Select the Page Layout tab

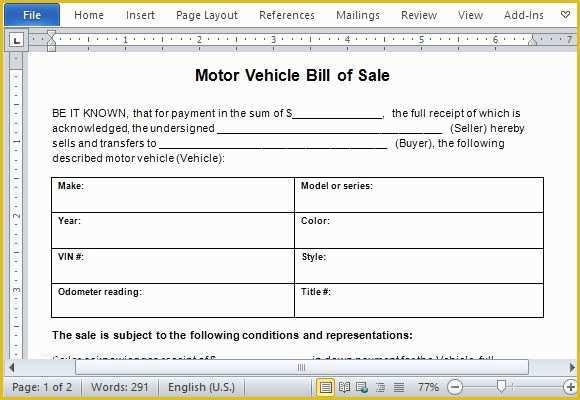click(x=207, y=15)
